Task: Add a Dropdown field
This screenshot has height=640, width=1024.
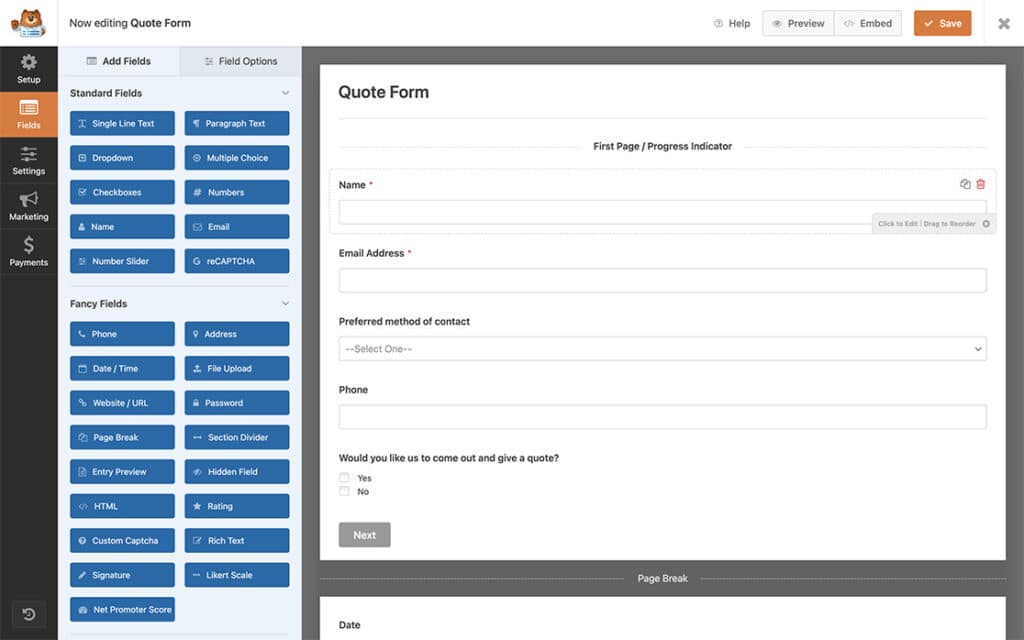Action: 122,158
